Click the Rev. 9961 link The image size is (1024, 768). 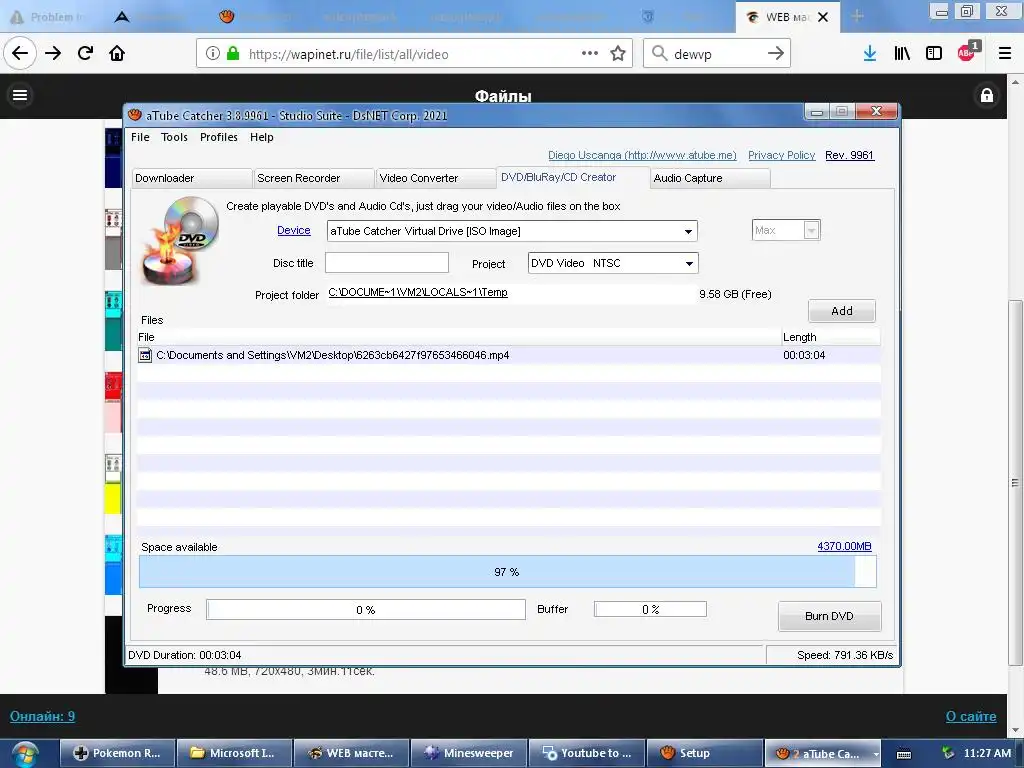(849, 155)
